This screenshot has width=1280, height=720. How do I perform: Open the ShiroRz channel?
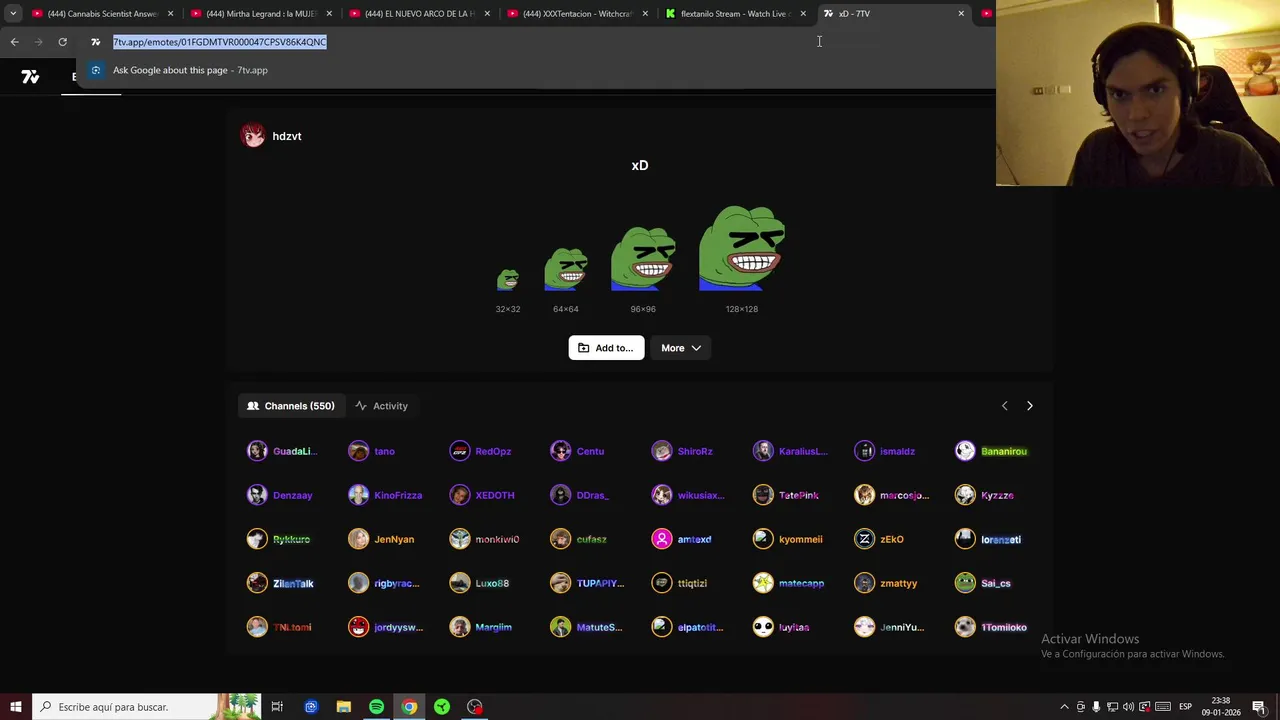(x=682, y=451)
